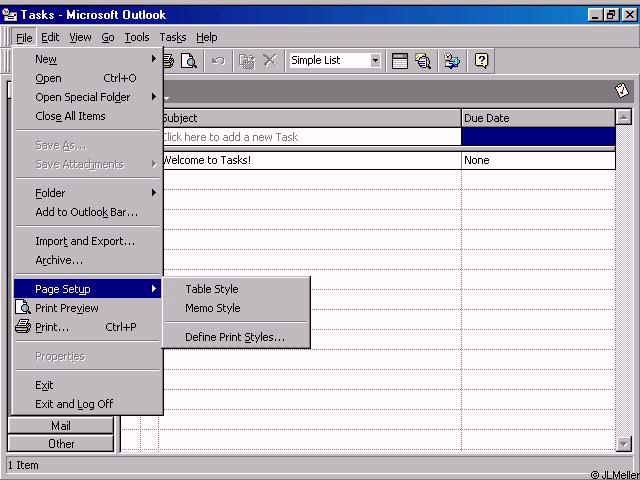Choose Import and Export
The image size is (640, 480).
coord(87,241)
